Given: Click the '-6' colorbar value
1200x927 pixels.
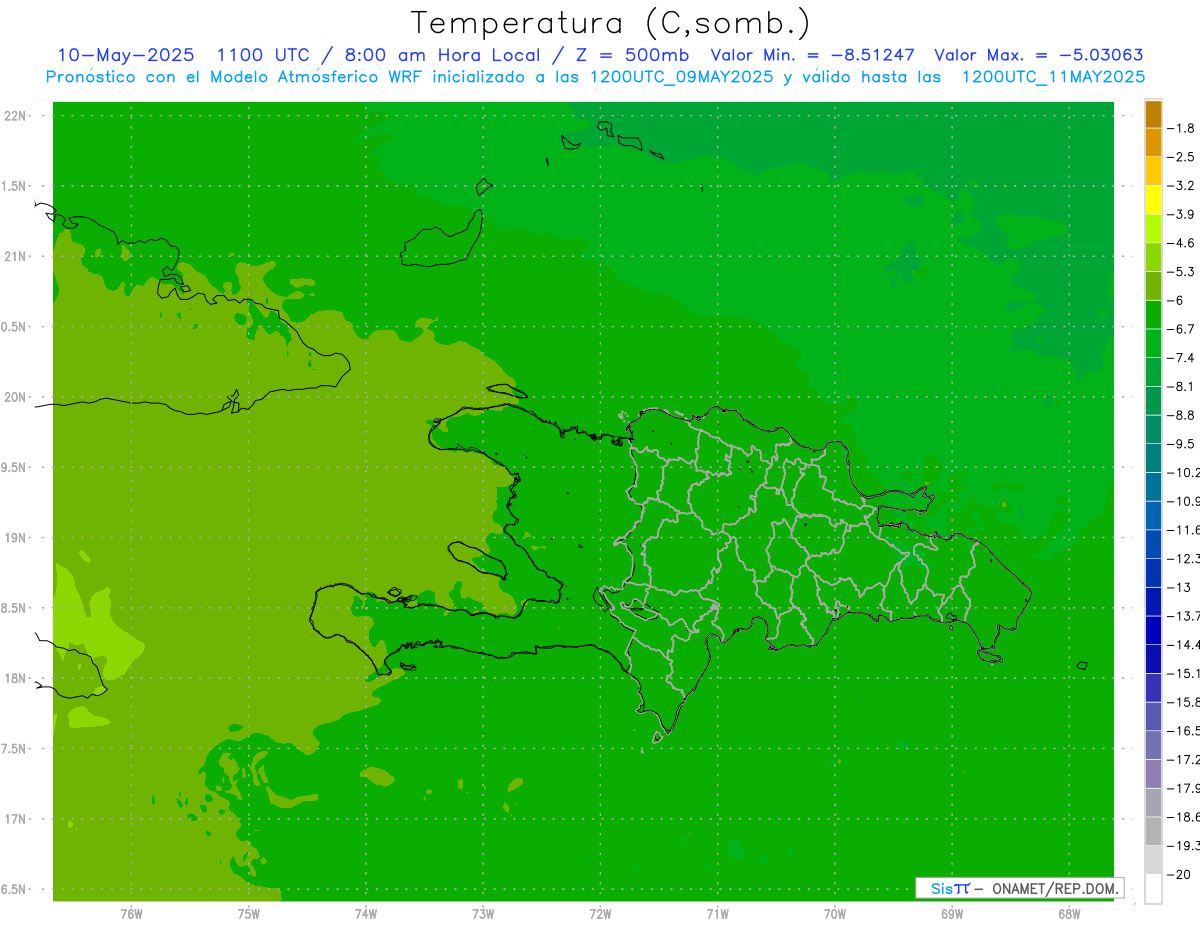Looking at the screenshot, I should pyautogui.click(x=1178, y=300).
